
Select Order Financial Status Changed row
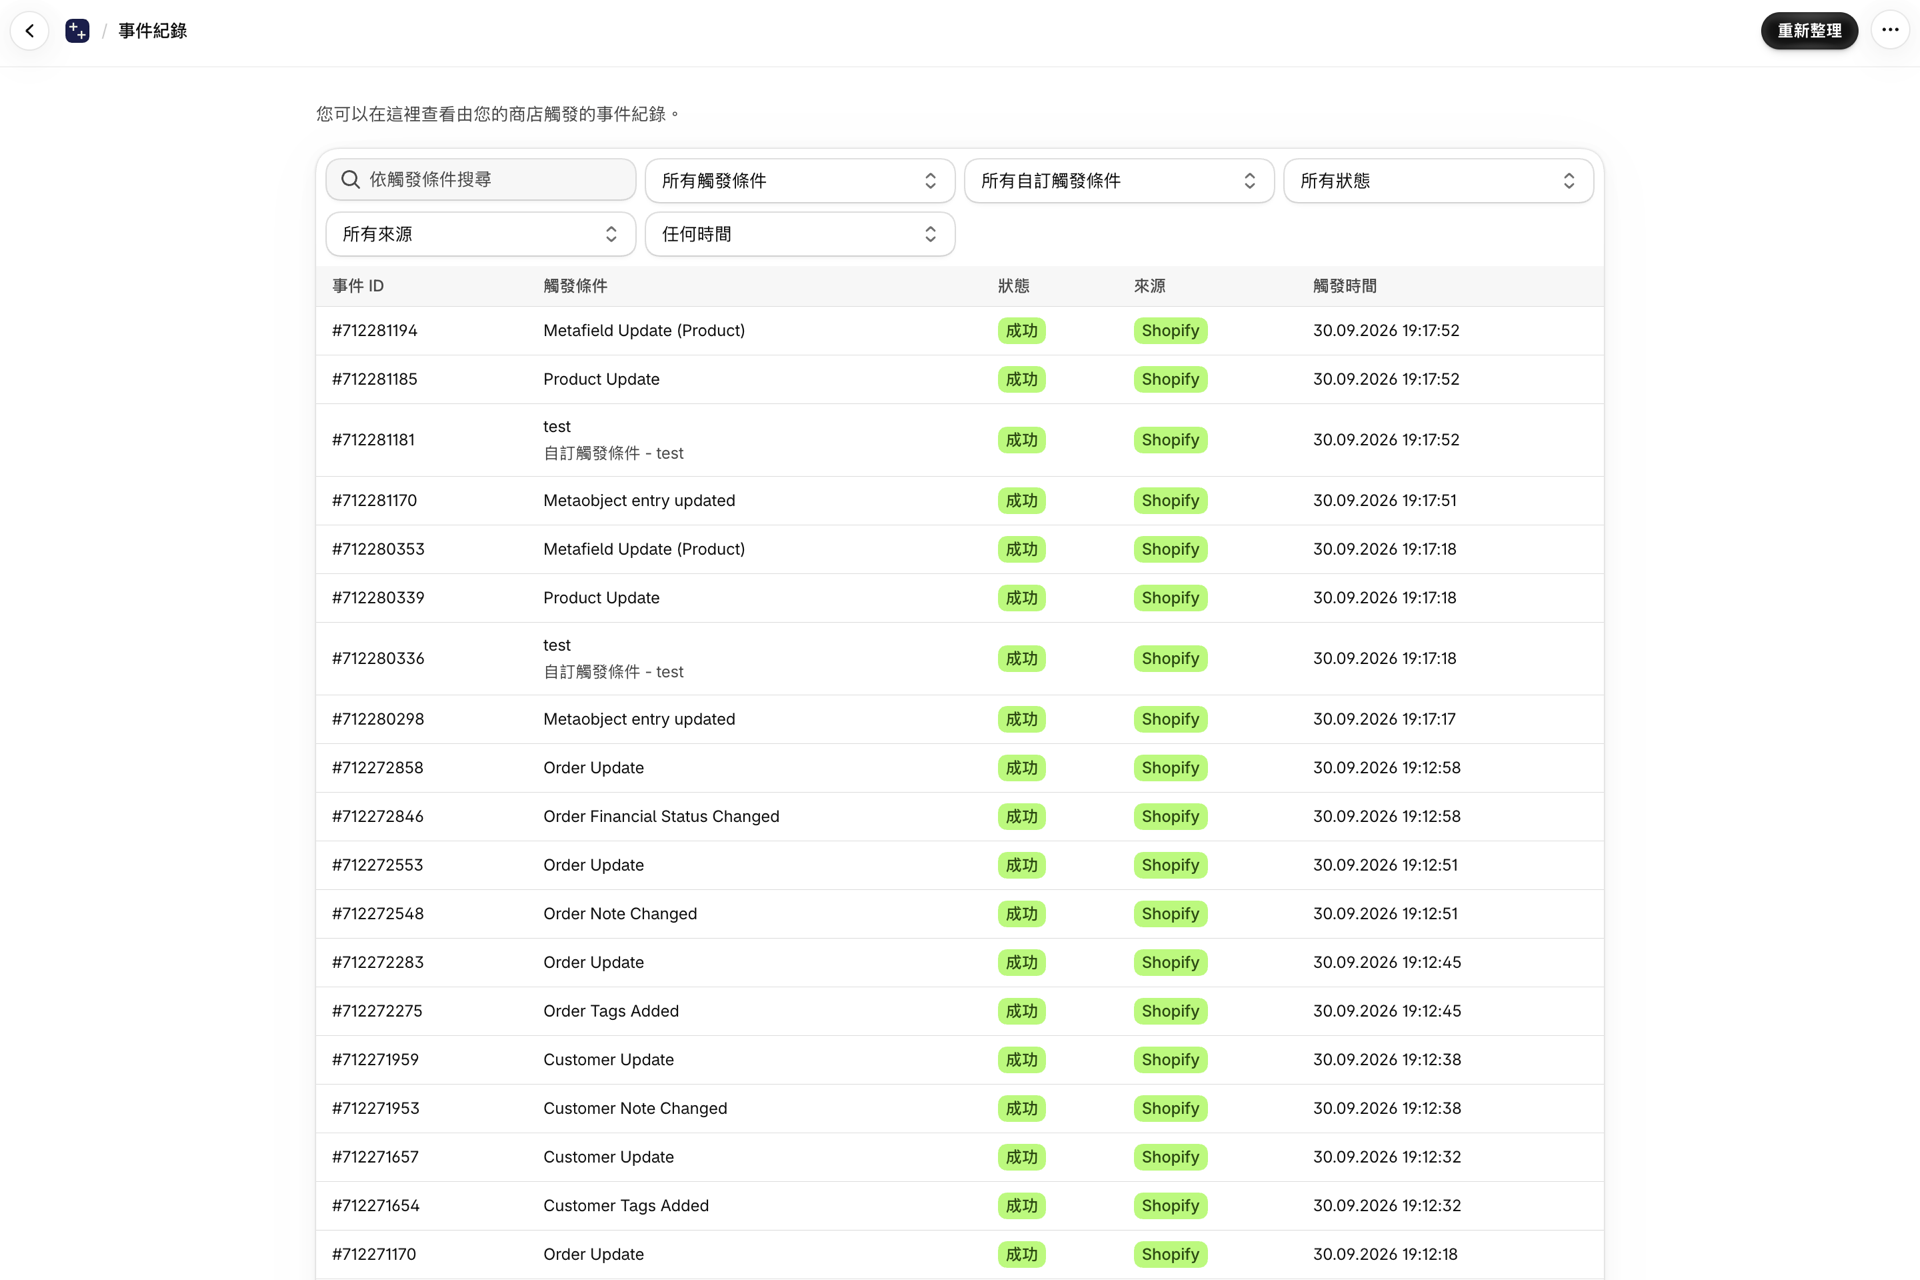point(960,817)
